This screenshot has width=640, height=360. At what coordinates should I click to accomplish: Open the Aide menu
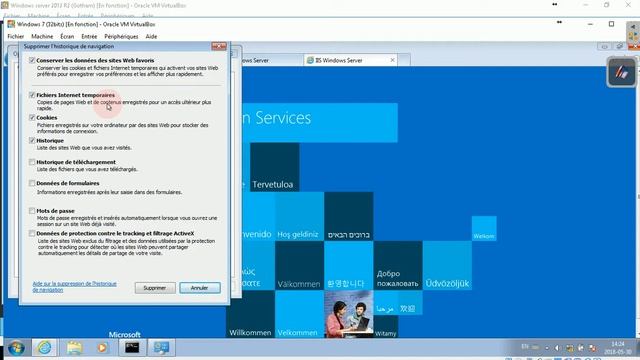pos(151,36)
